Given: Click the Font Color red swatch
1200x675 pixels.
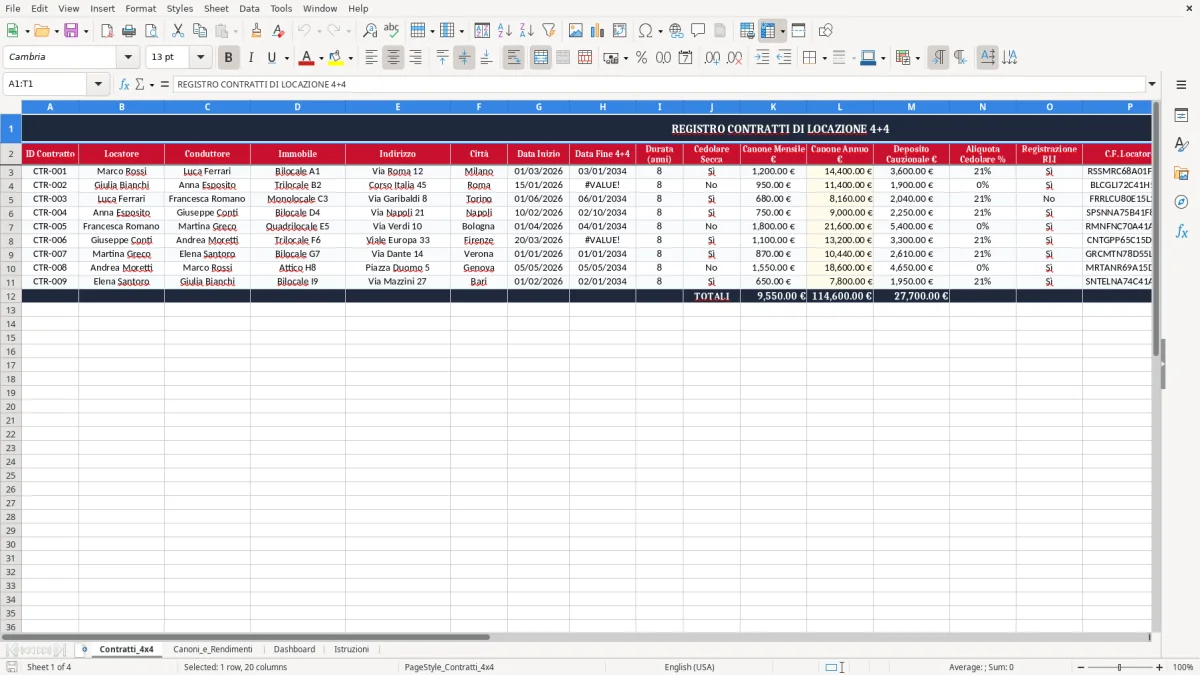Looking at the screenshot, I should (307, 58).
